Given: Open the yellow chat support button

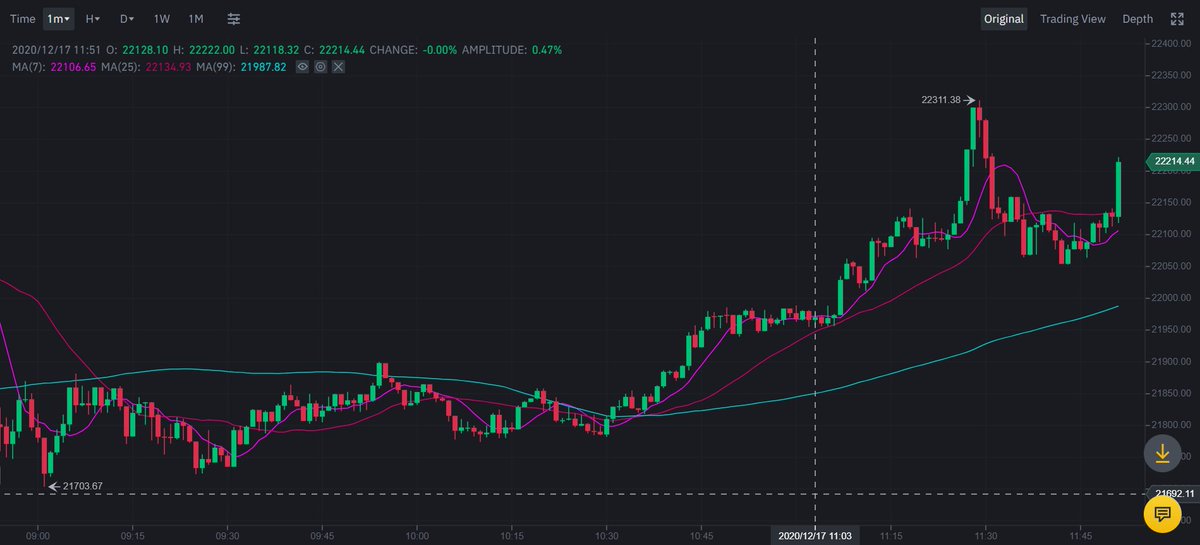Looking at the screenshot, I should (1162, 514).
